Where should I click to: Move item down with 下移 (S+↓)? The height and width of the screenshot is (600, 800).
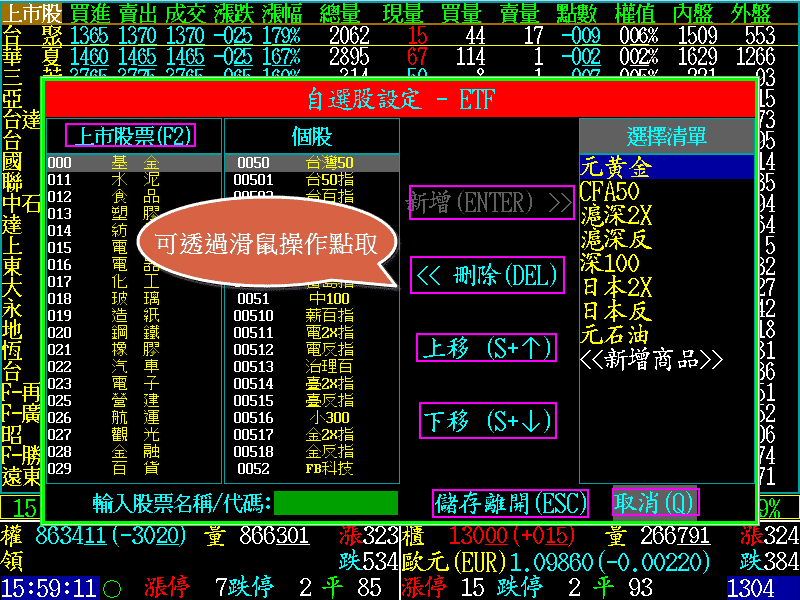click(x=485, y=421)
